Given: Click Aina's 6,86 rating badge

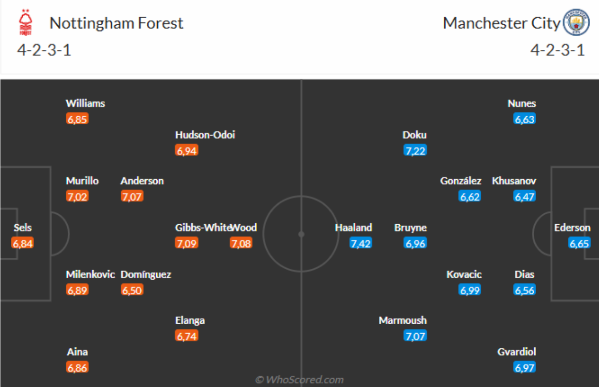Looking at the screenshot, I should pos(77,368).
